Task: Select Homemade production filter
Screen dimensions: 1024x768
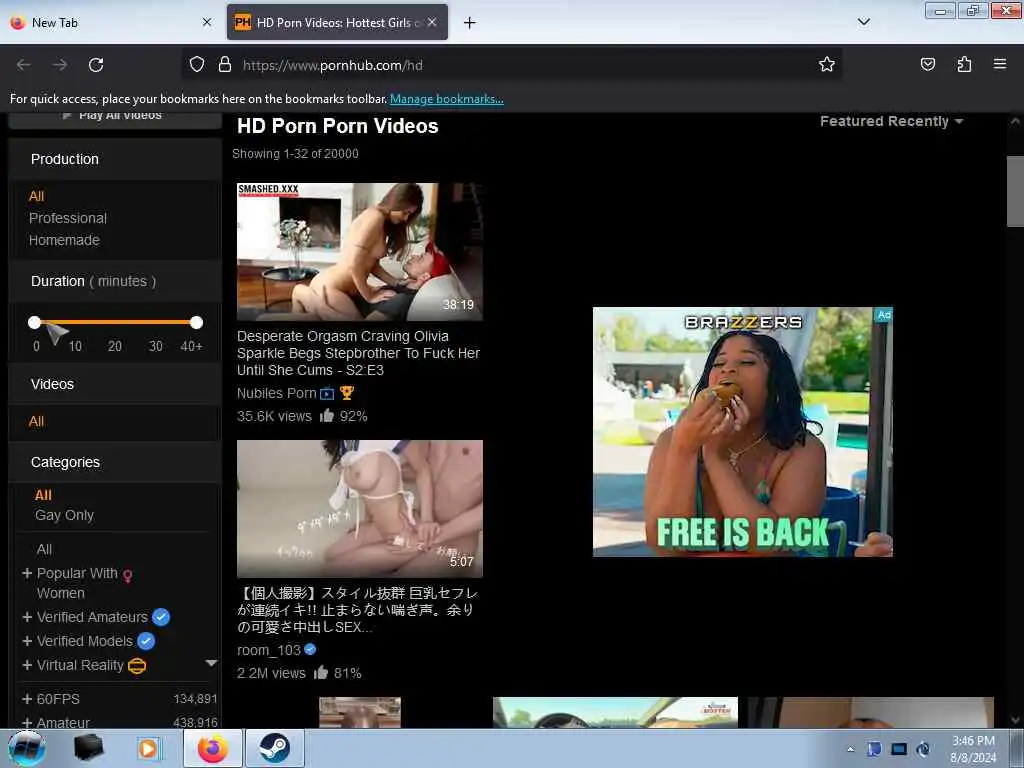Action: tap(64, 240)
